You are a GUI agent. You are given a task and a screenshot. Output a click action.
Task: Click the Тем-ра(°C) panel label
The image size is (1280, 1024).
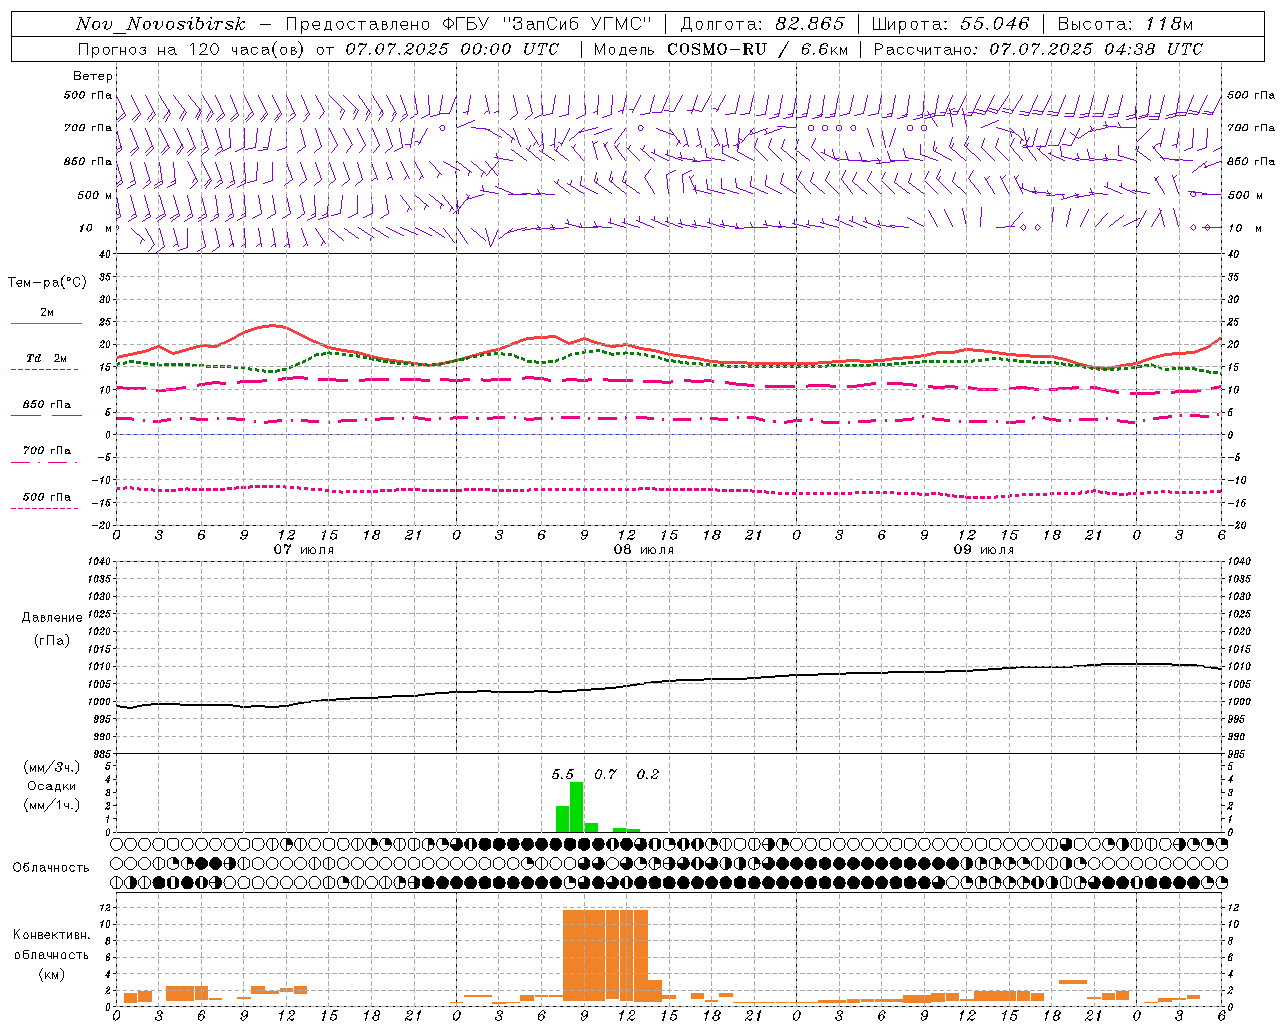(47, 283)
